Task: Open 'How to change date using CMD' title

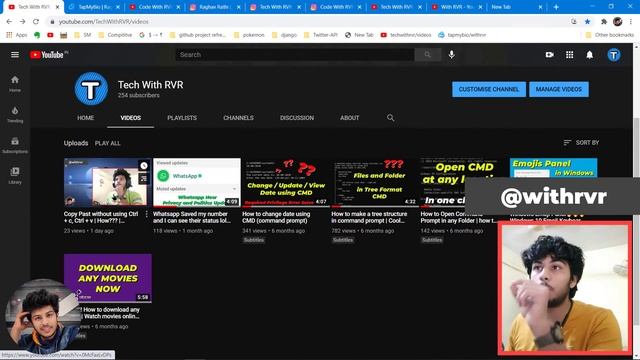Action: click(x=276, y=217)
